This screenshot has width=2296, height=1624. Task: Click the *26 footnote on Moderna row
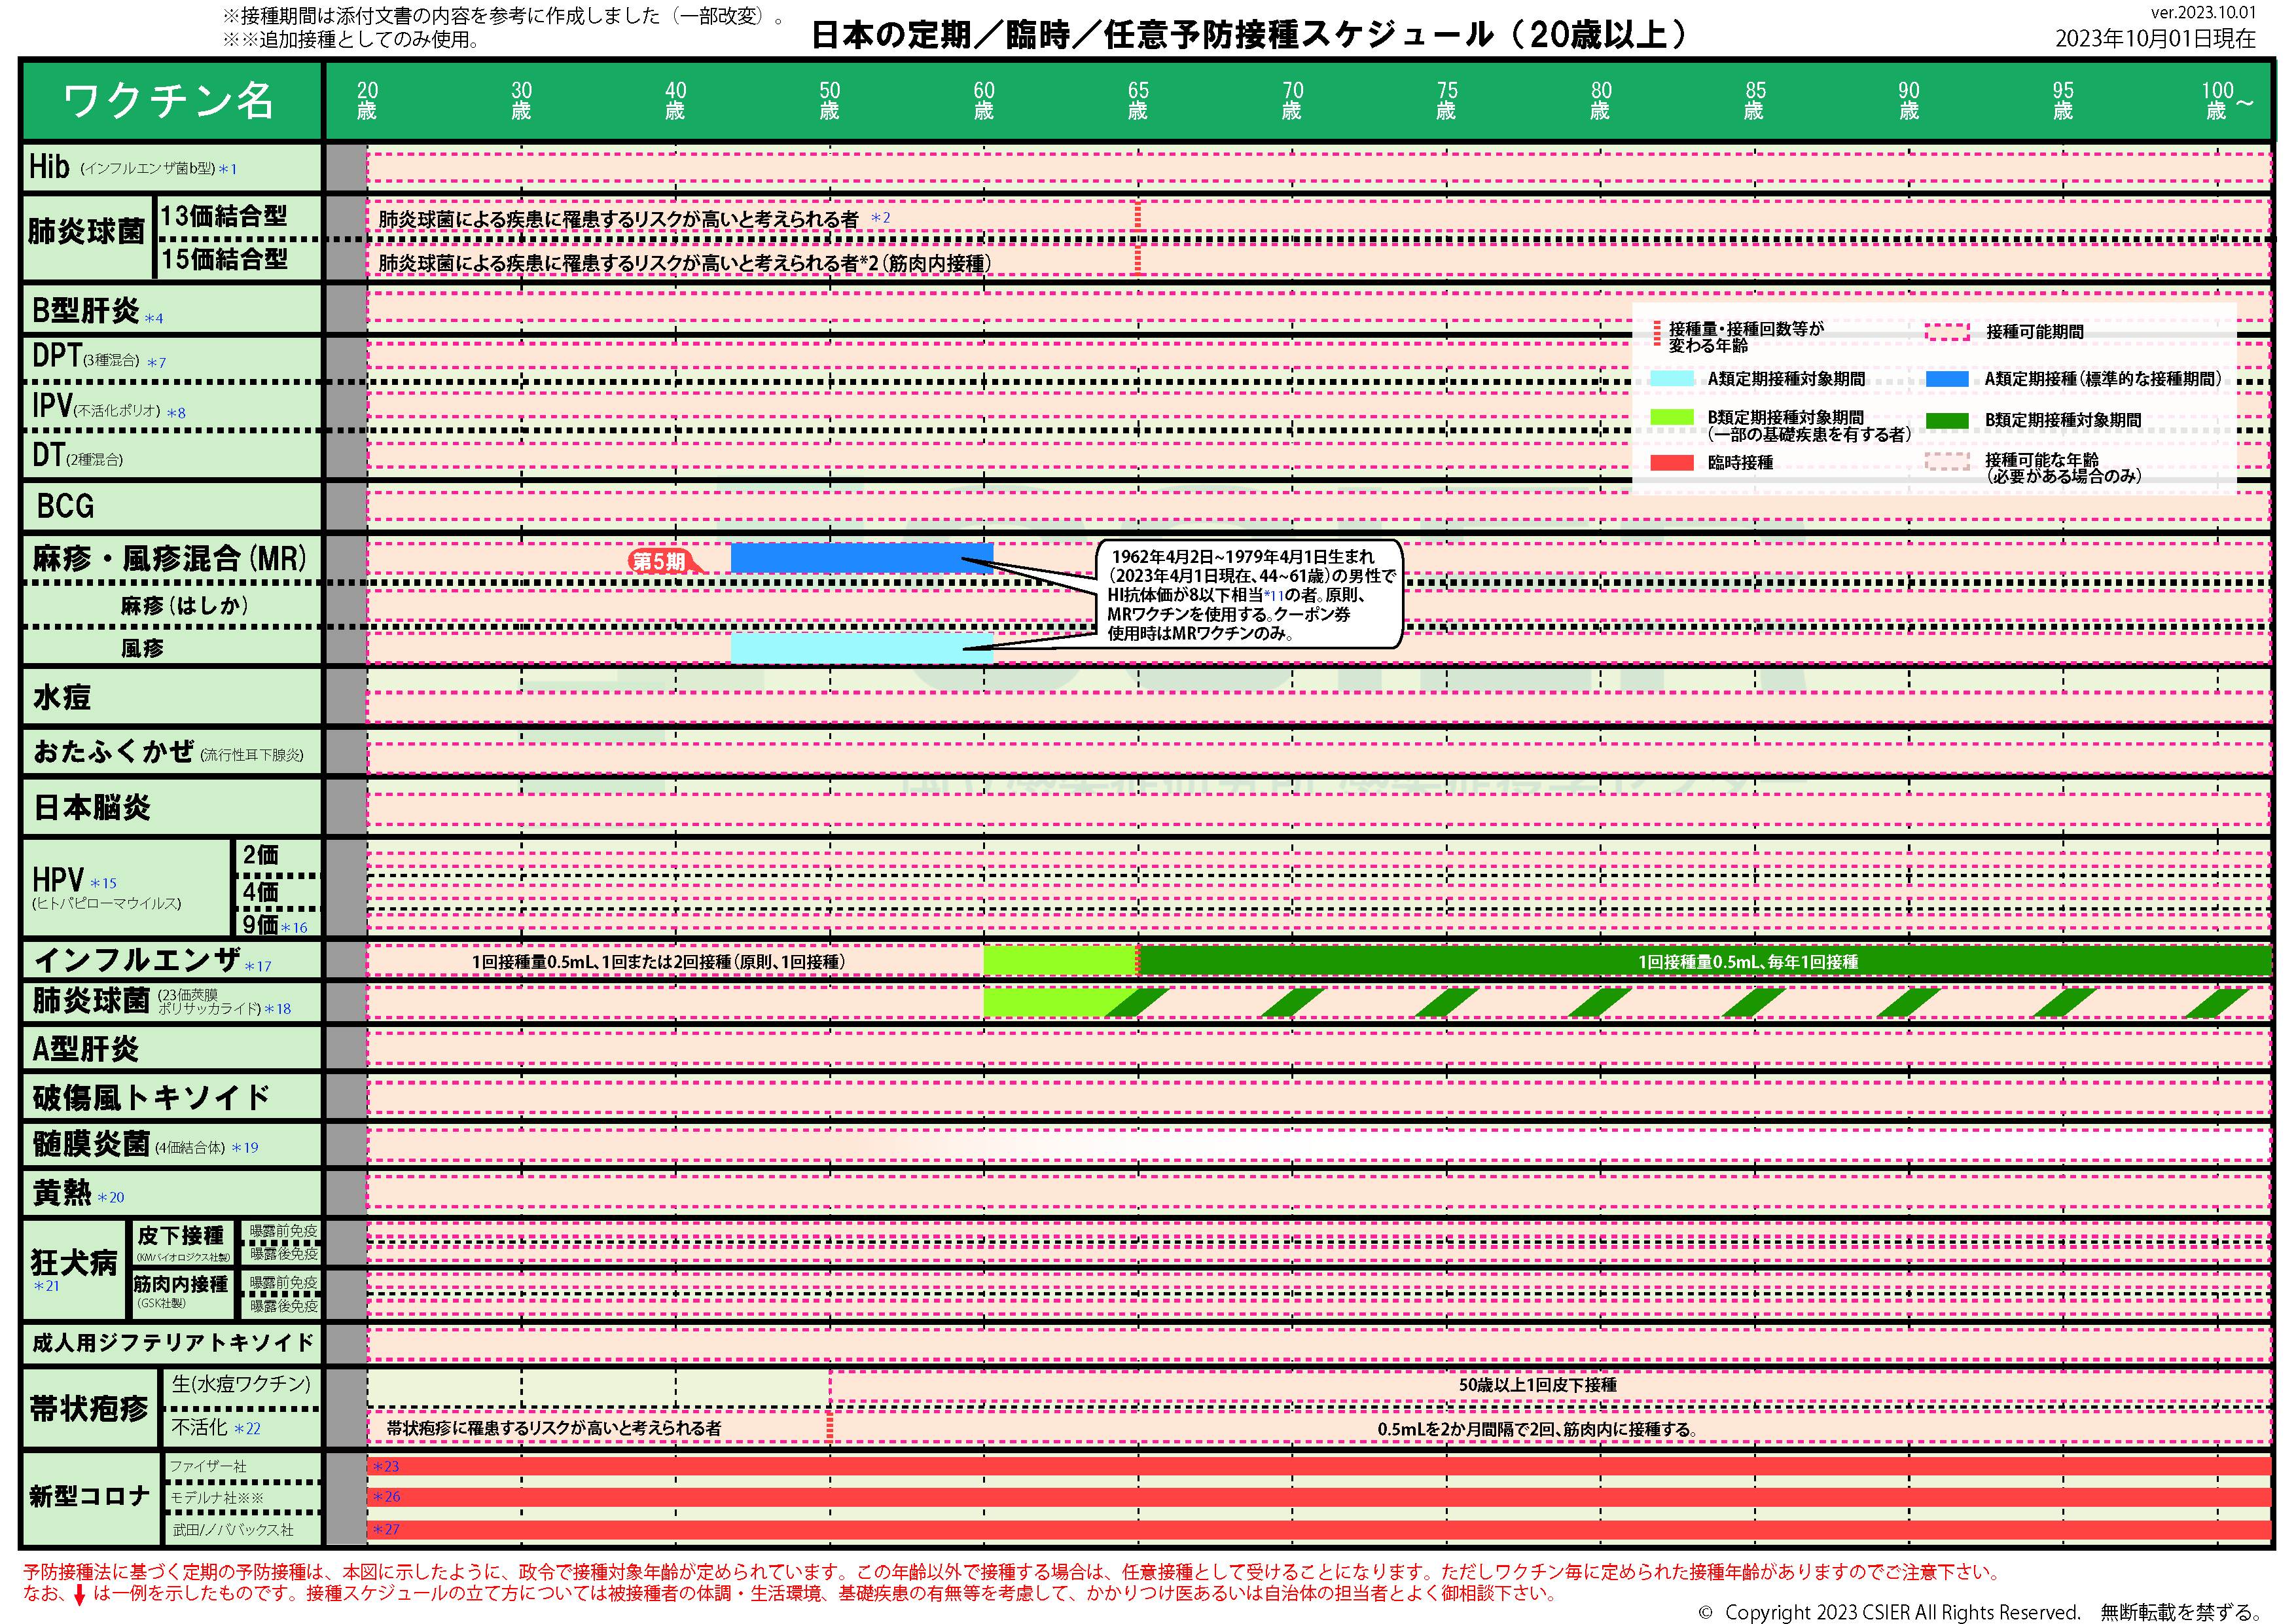tap(385, 1497)
